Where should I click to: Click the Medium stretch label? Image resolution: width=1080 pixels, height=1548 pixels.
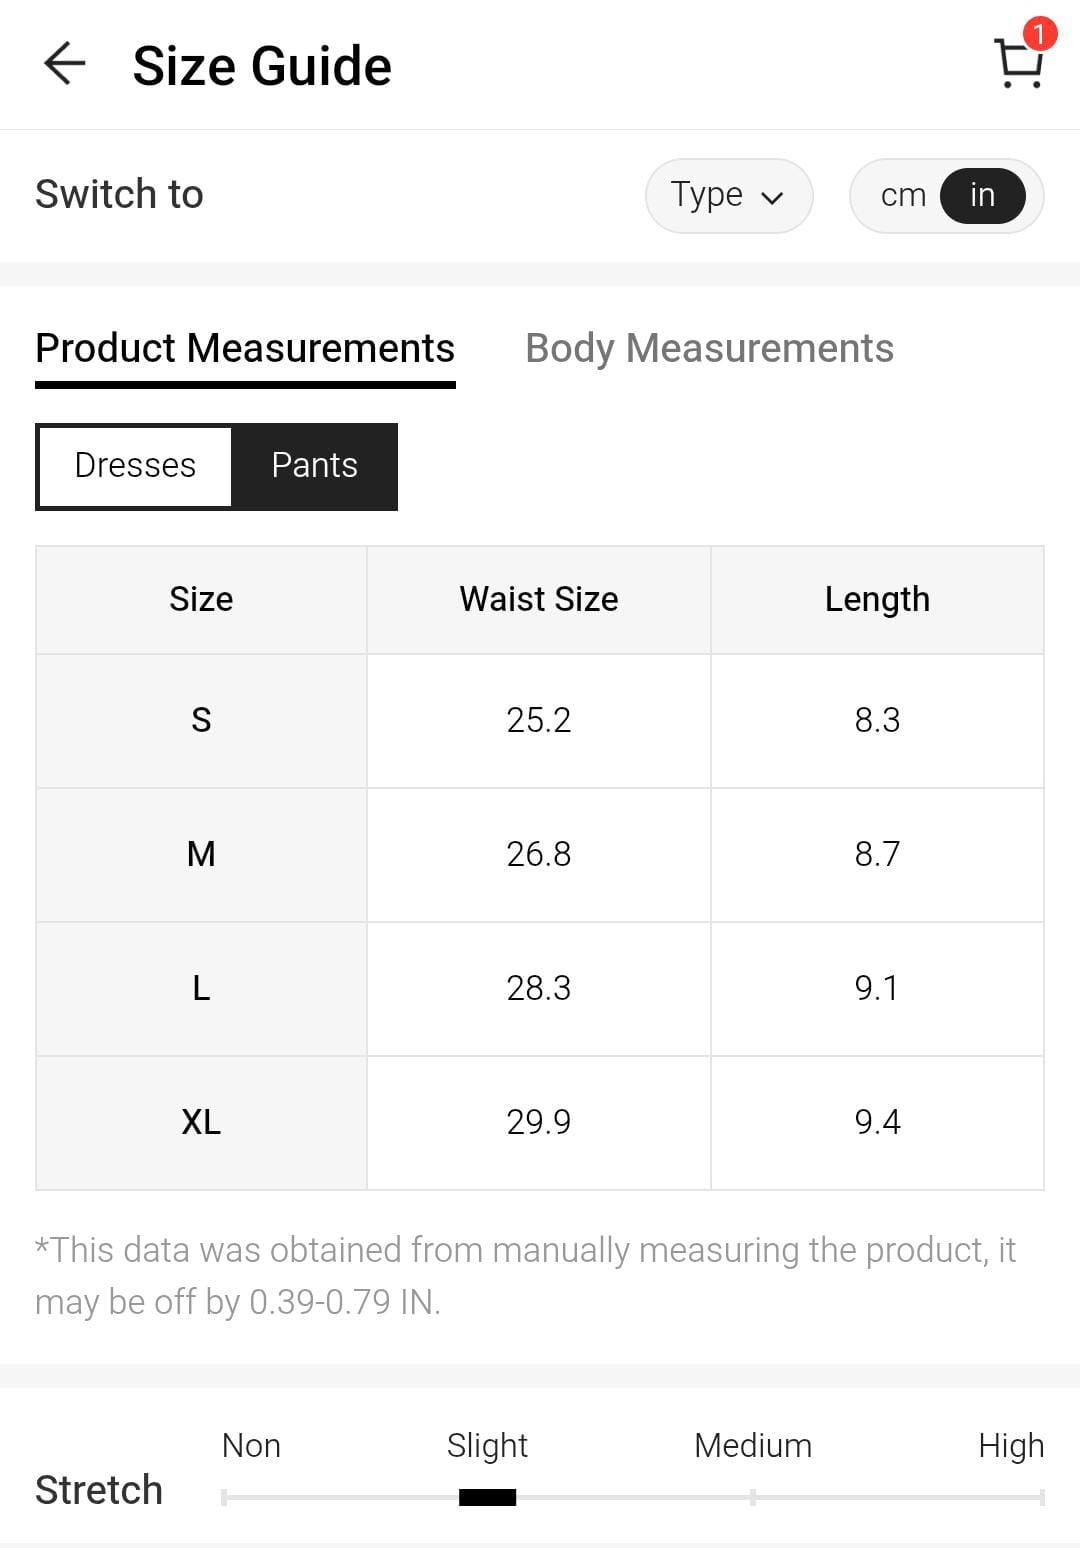(x=752, y=1445)
